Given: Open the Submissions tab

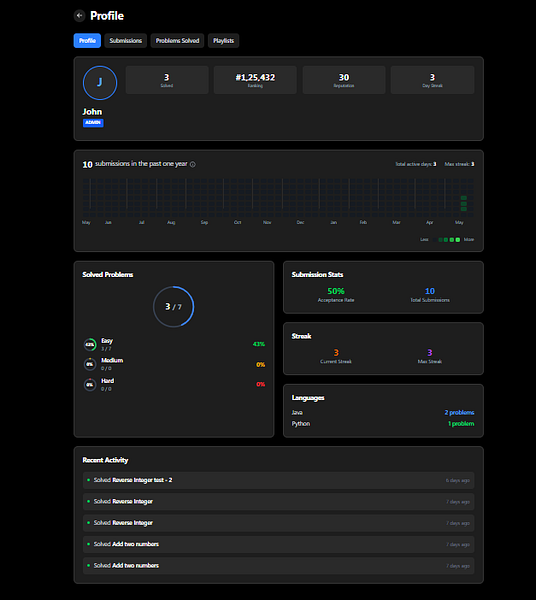Looking at the screenshot, I should [125, 41].
